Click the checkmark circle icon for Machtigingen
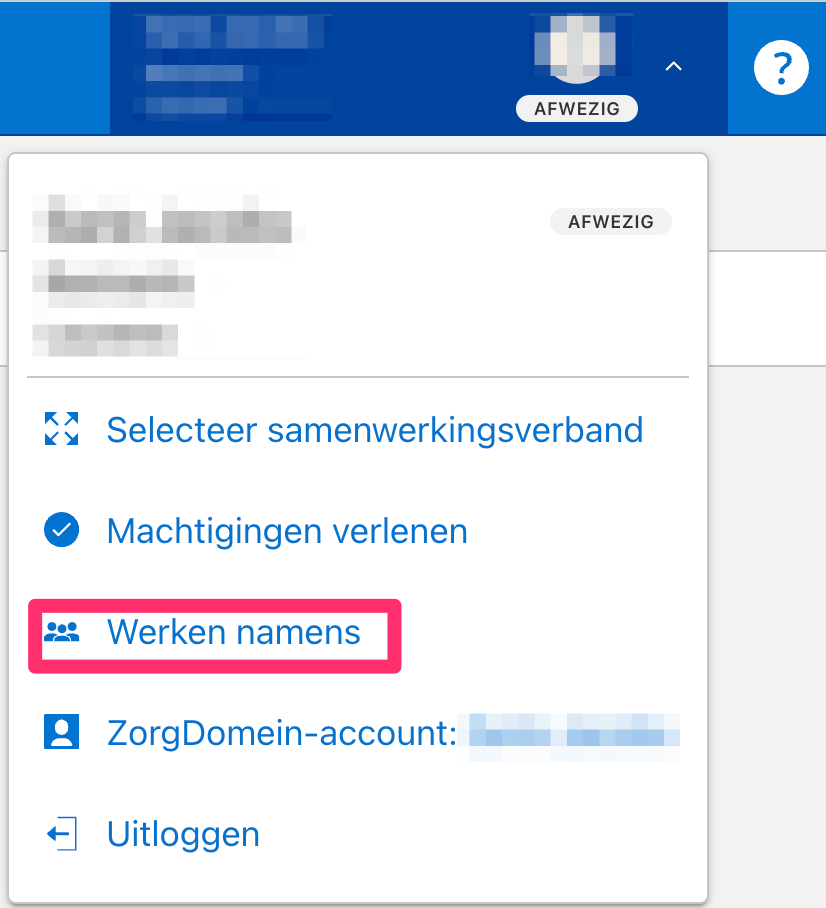The width and height of the screenshot is (826, 908). coord(61,531)
